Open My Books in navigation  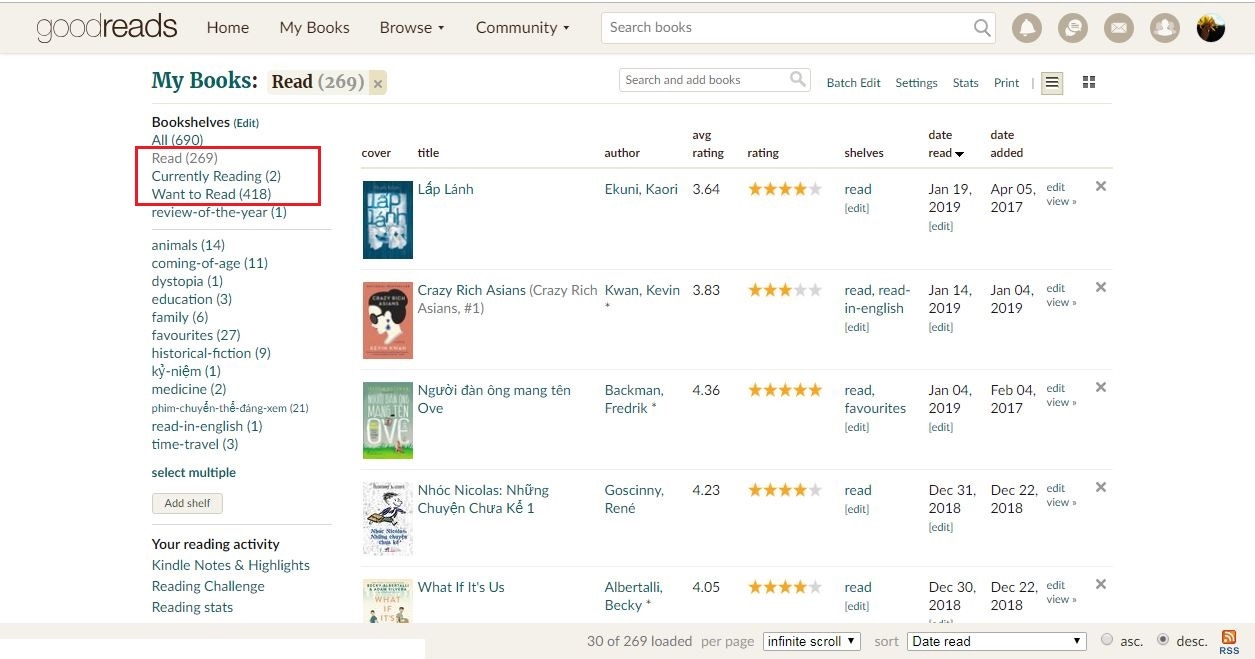pyautogui.click(x=315, y=27)
